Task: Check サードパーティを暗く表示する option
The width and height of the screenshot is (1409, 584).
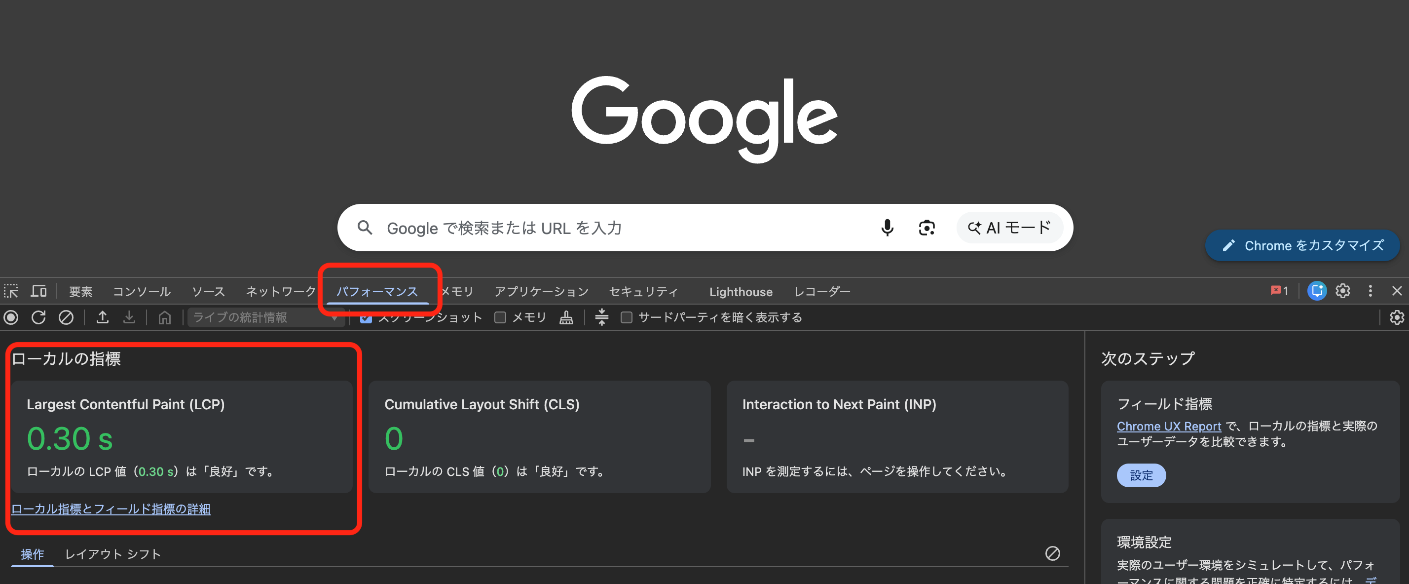Action: (x=627, y=317)
